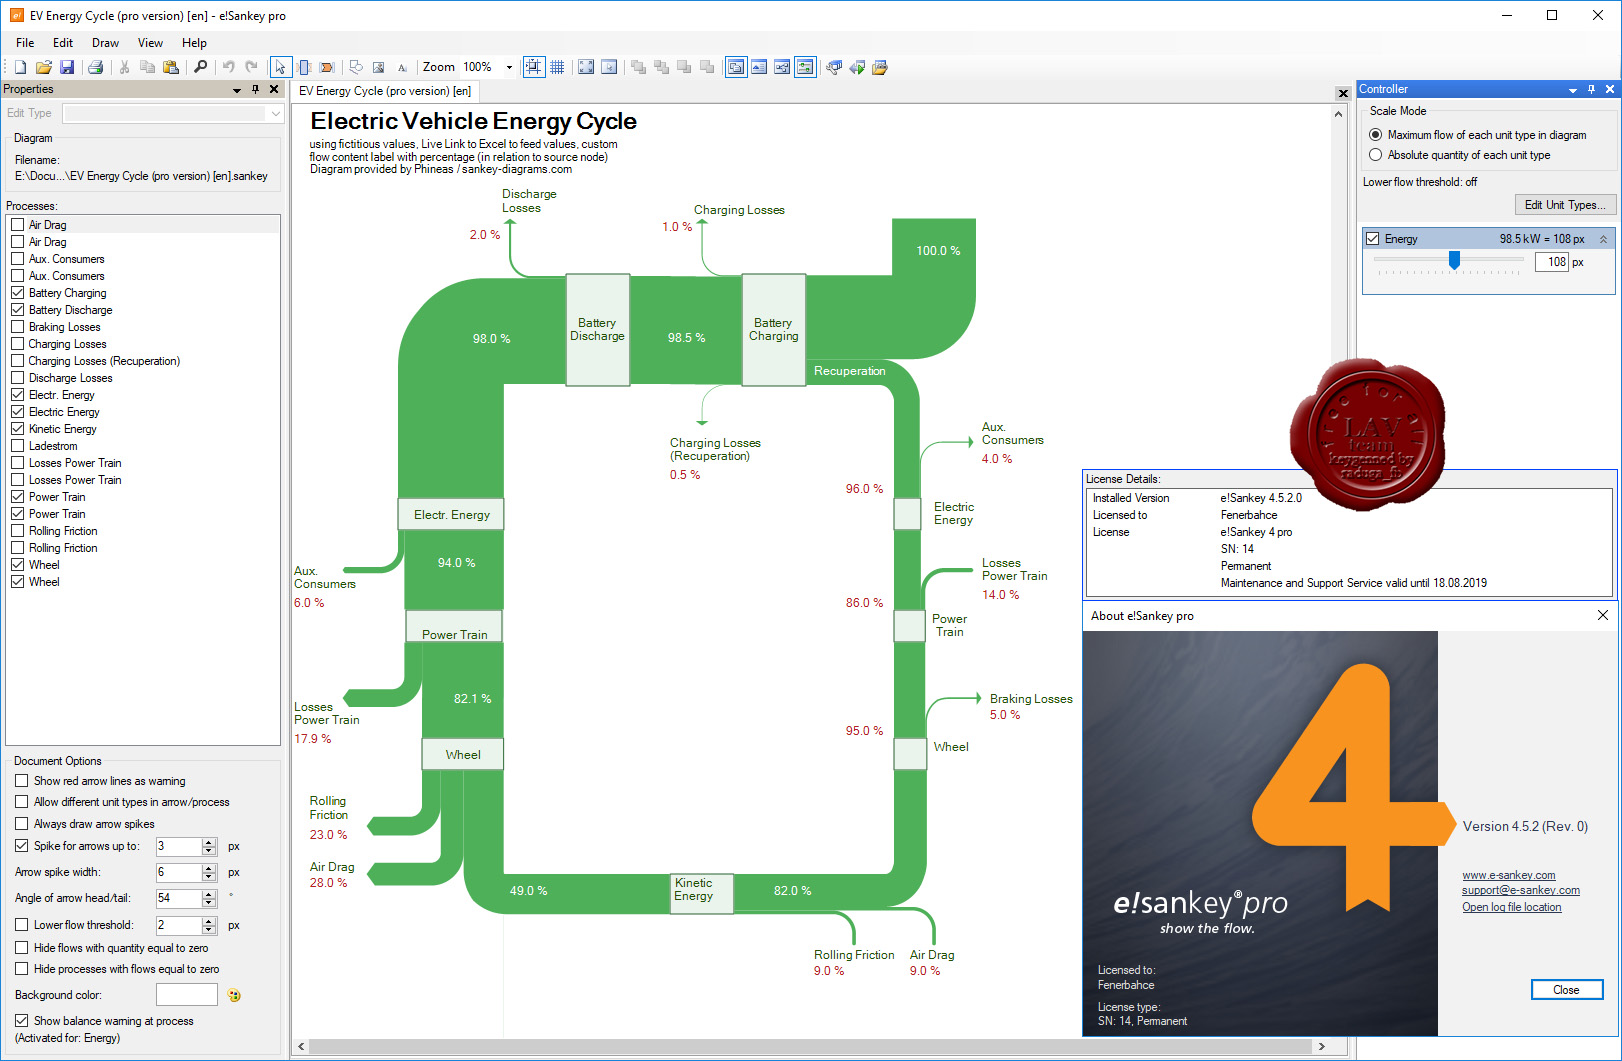
Task: Click the Paste clipboard icon
Action: (171, 67)
